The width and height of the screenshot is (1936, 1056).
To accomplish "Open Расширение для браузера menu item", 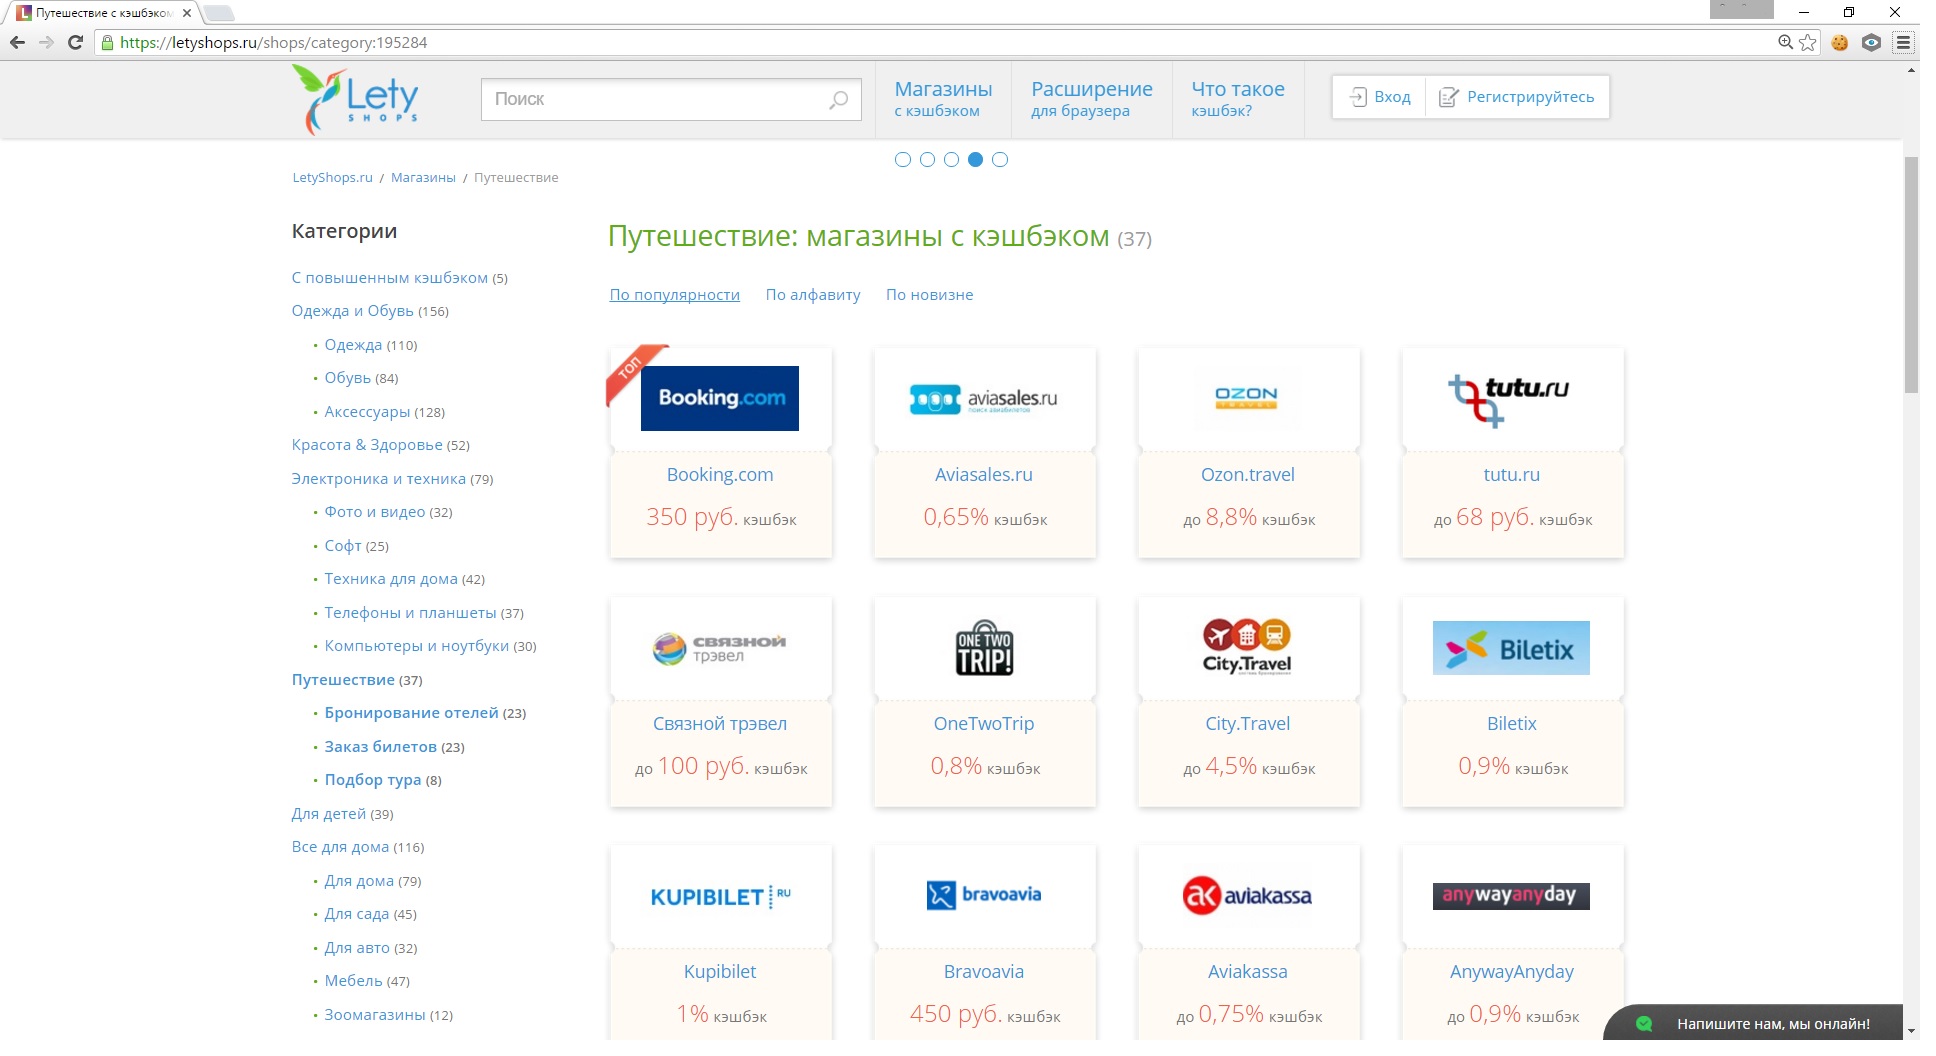I will tap(1091, 99).
